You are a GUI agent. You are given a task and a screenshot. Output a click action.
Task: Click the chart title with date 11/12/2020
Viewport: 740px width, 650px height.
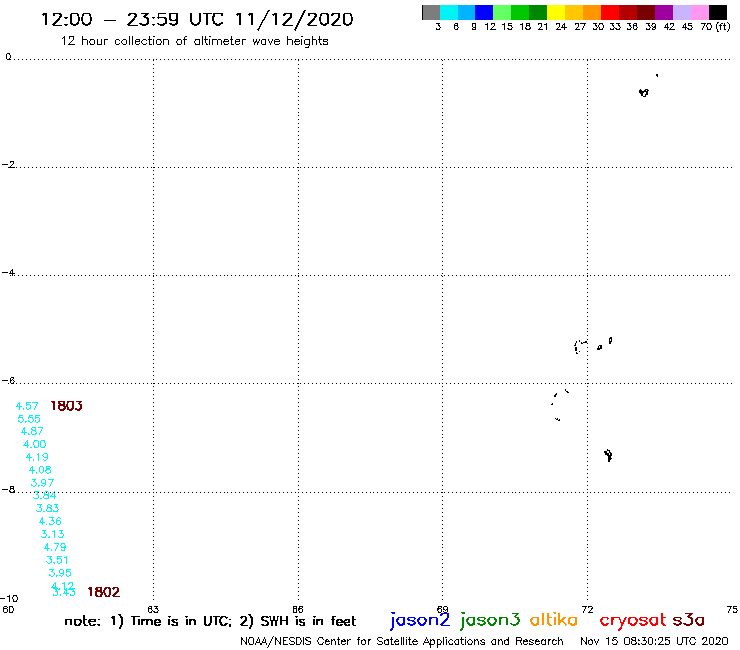197,19
